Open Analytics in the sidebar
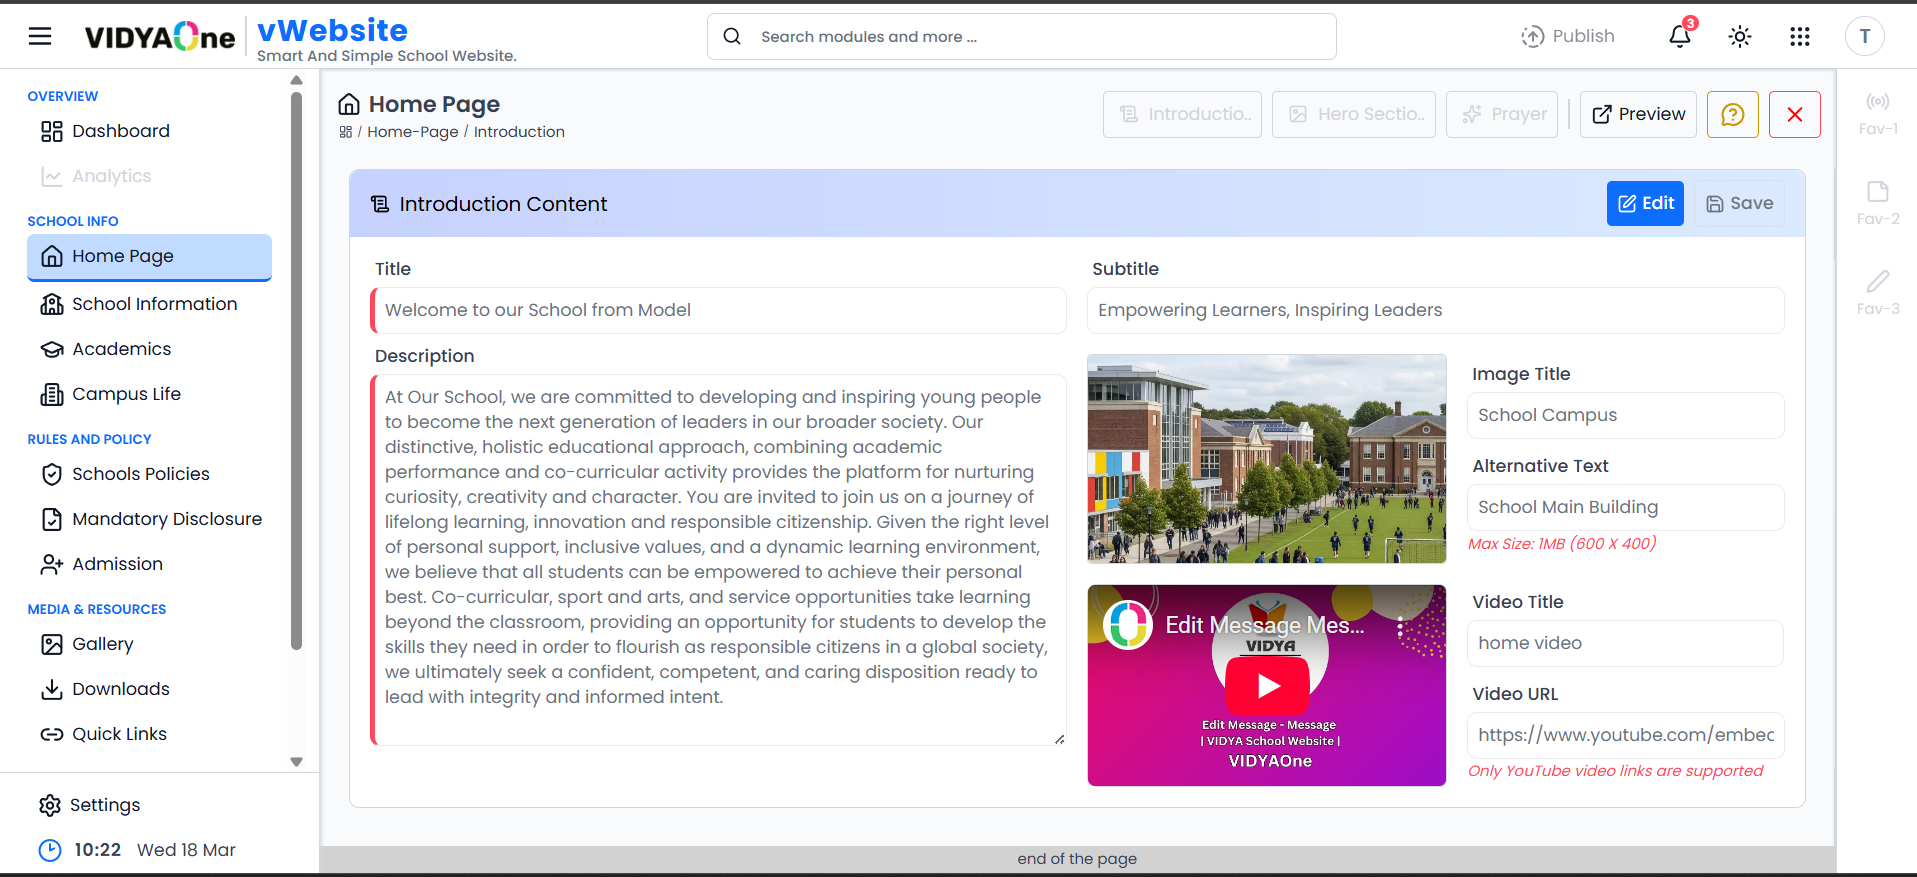 coord(150,176)
